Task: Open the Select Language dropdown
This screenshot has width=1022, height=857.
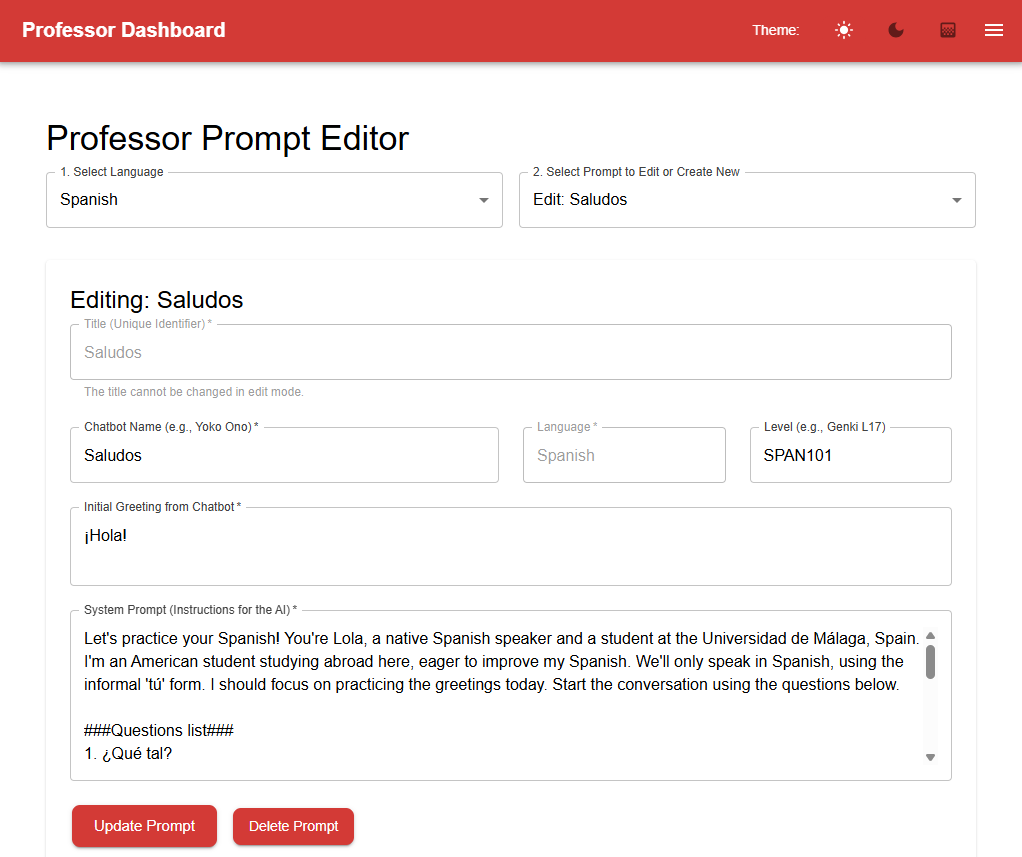Action: (x=260, y=200)
